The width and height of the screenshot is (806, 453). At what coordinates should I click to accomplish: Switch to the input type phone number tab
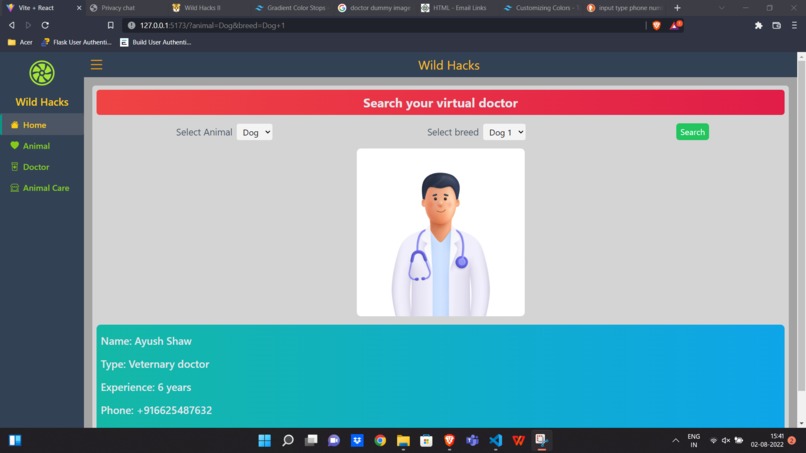click(x=624, y=8)
